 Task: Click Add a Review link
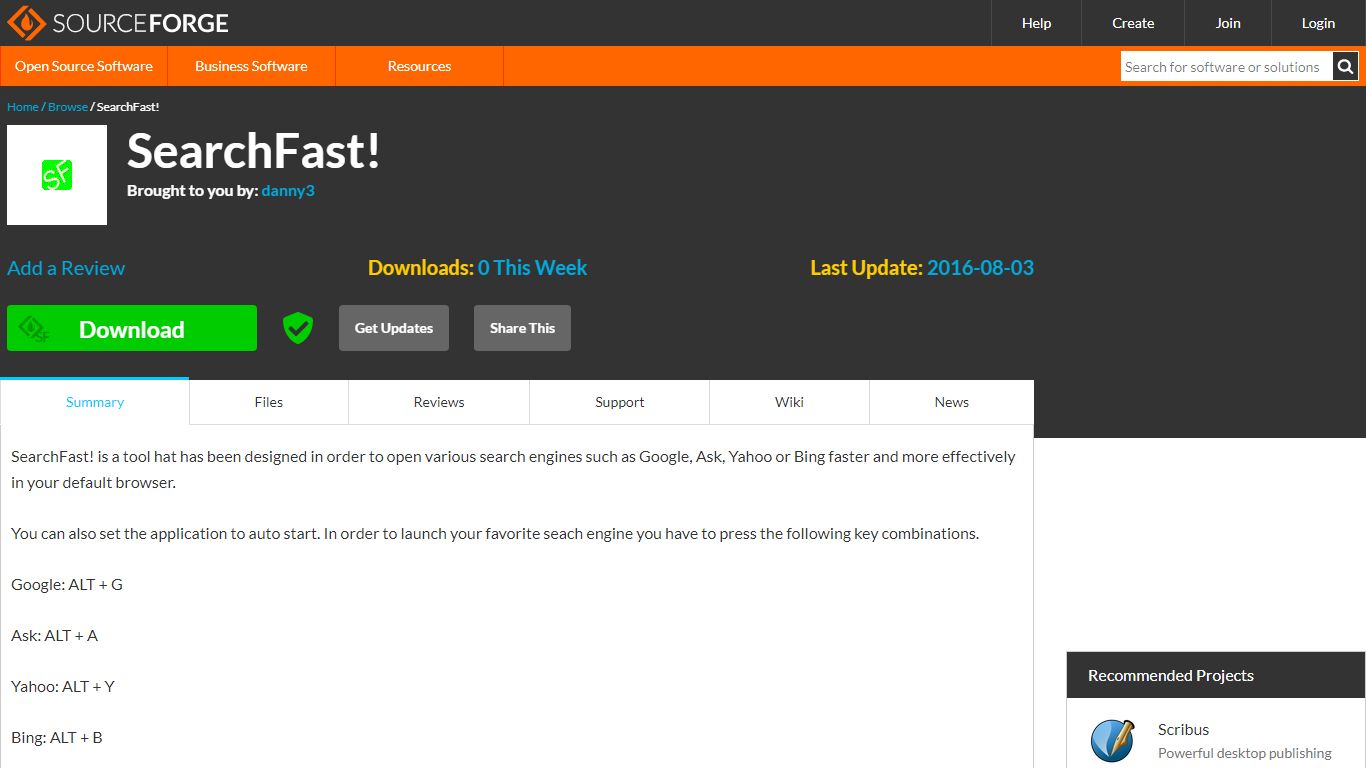[66, 268]
